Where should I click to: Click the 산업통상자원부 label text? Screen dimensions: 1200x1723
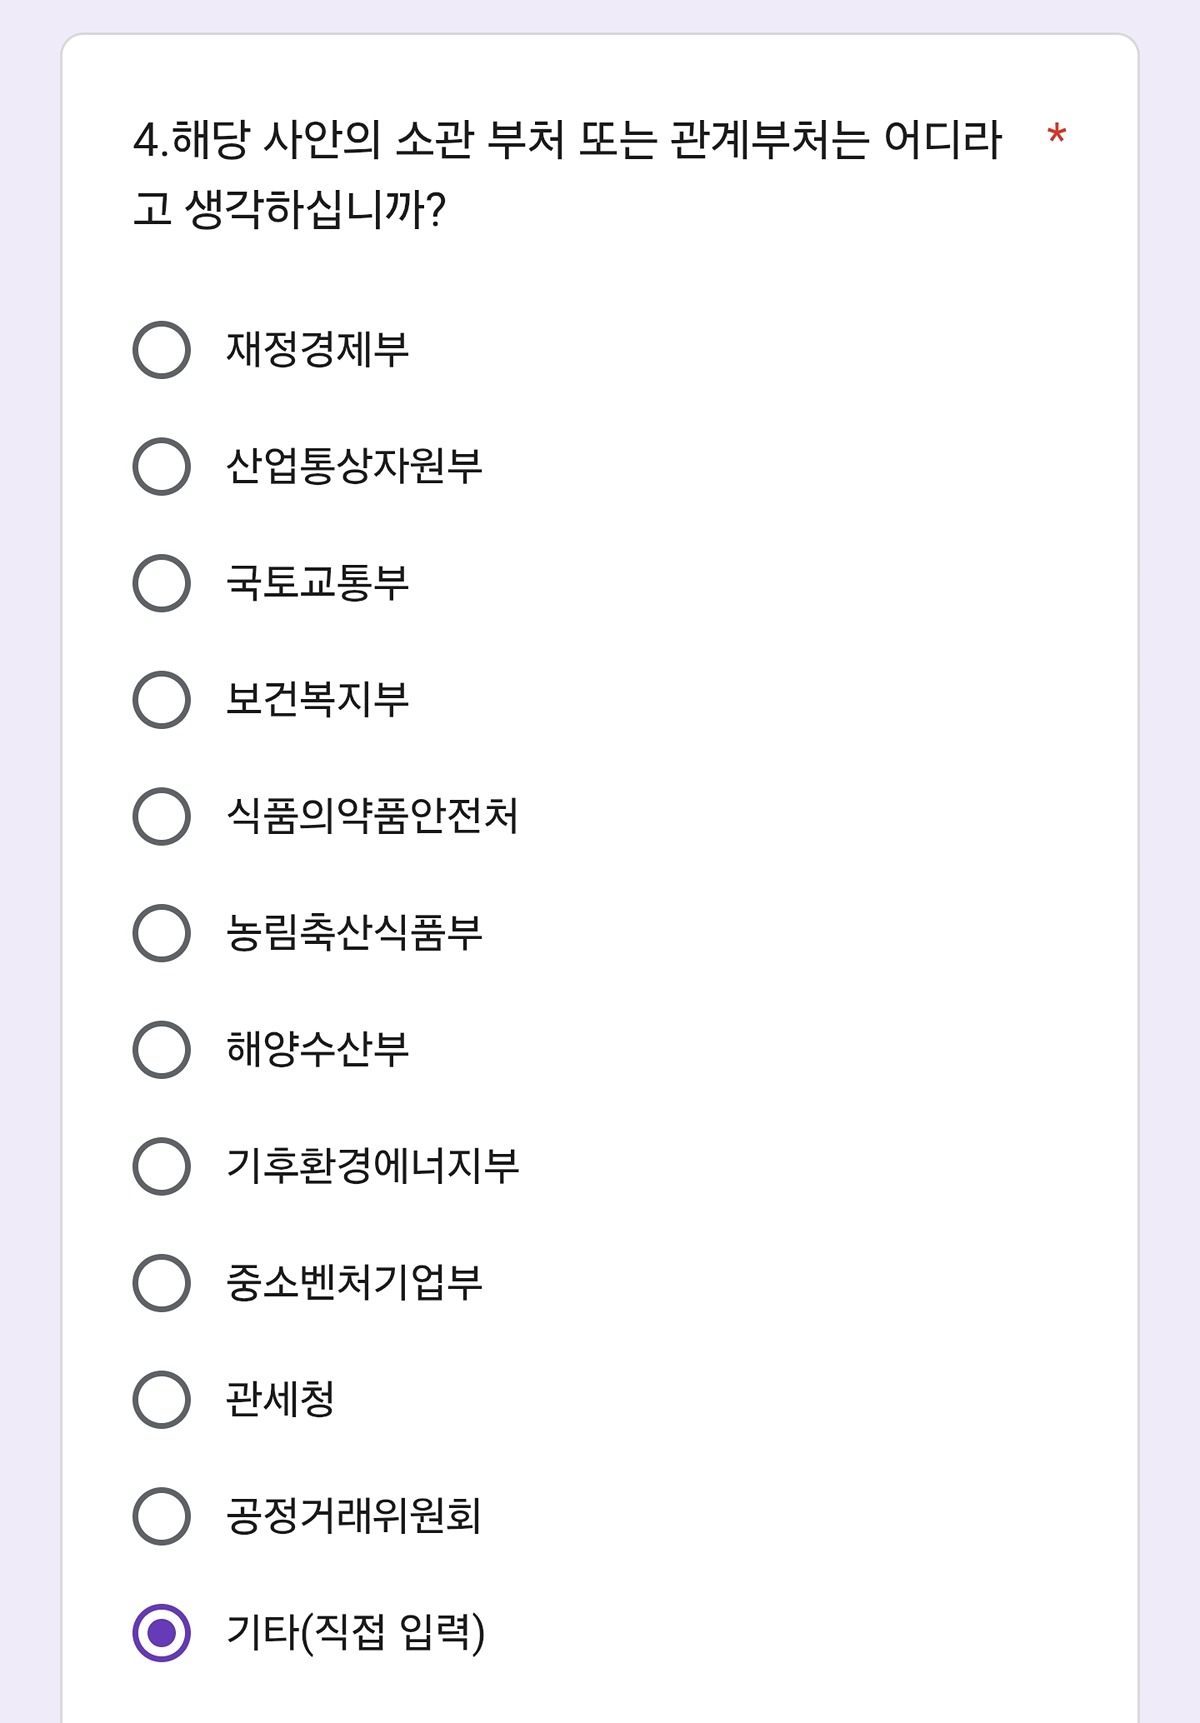pos(354,466)
